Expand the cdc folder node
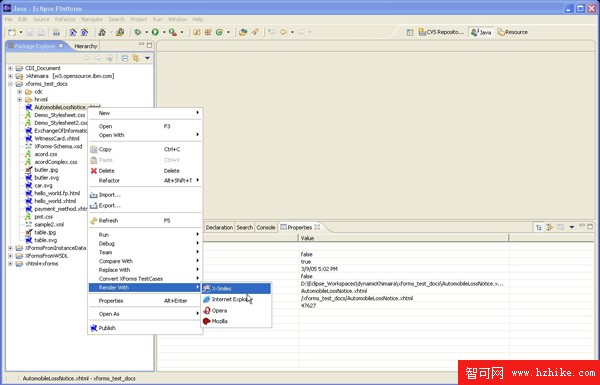The height and width of the screenshot is (385, 600). (x=20, y=92)
